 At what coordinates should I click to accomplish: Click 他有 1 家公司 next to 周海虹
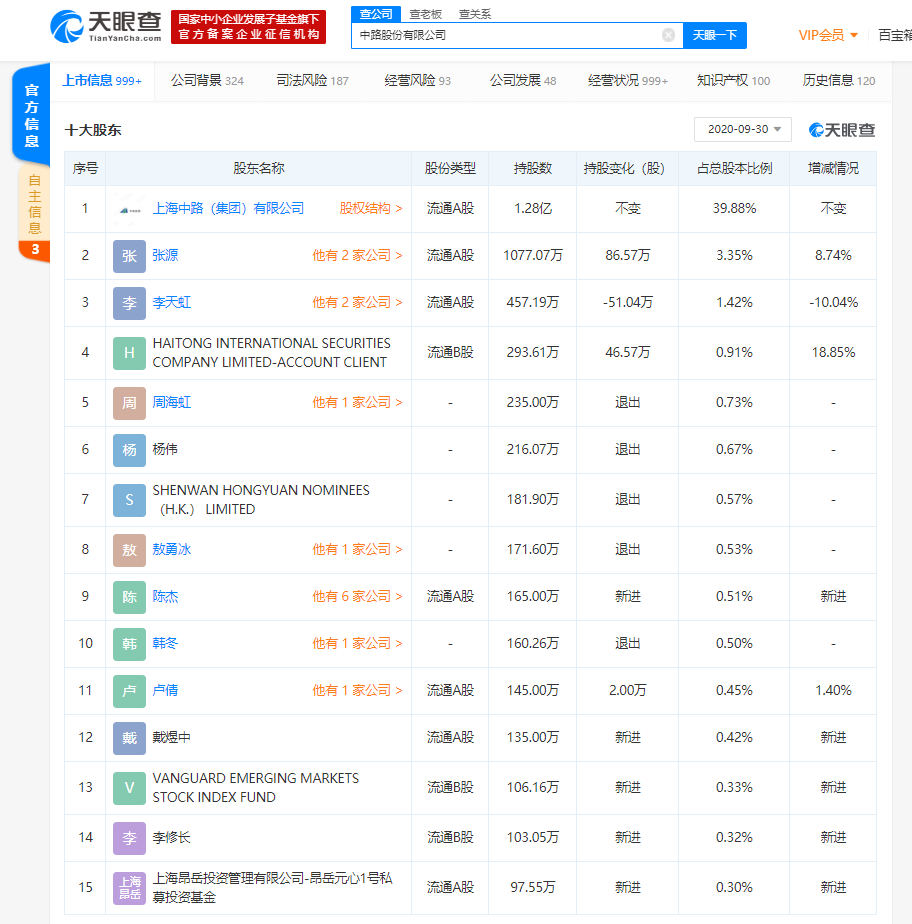(x=357, y=403)
